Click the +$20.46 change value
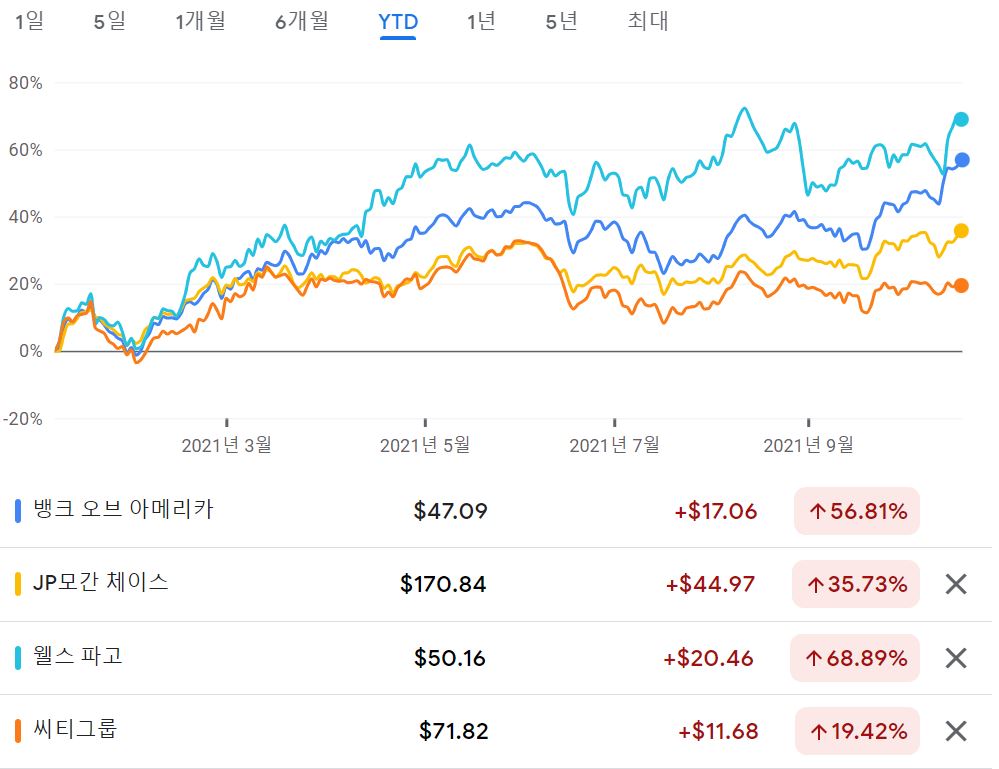 pos(708,658)
